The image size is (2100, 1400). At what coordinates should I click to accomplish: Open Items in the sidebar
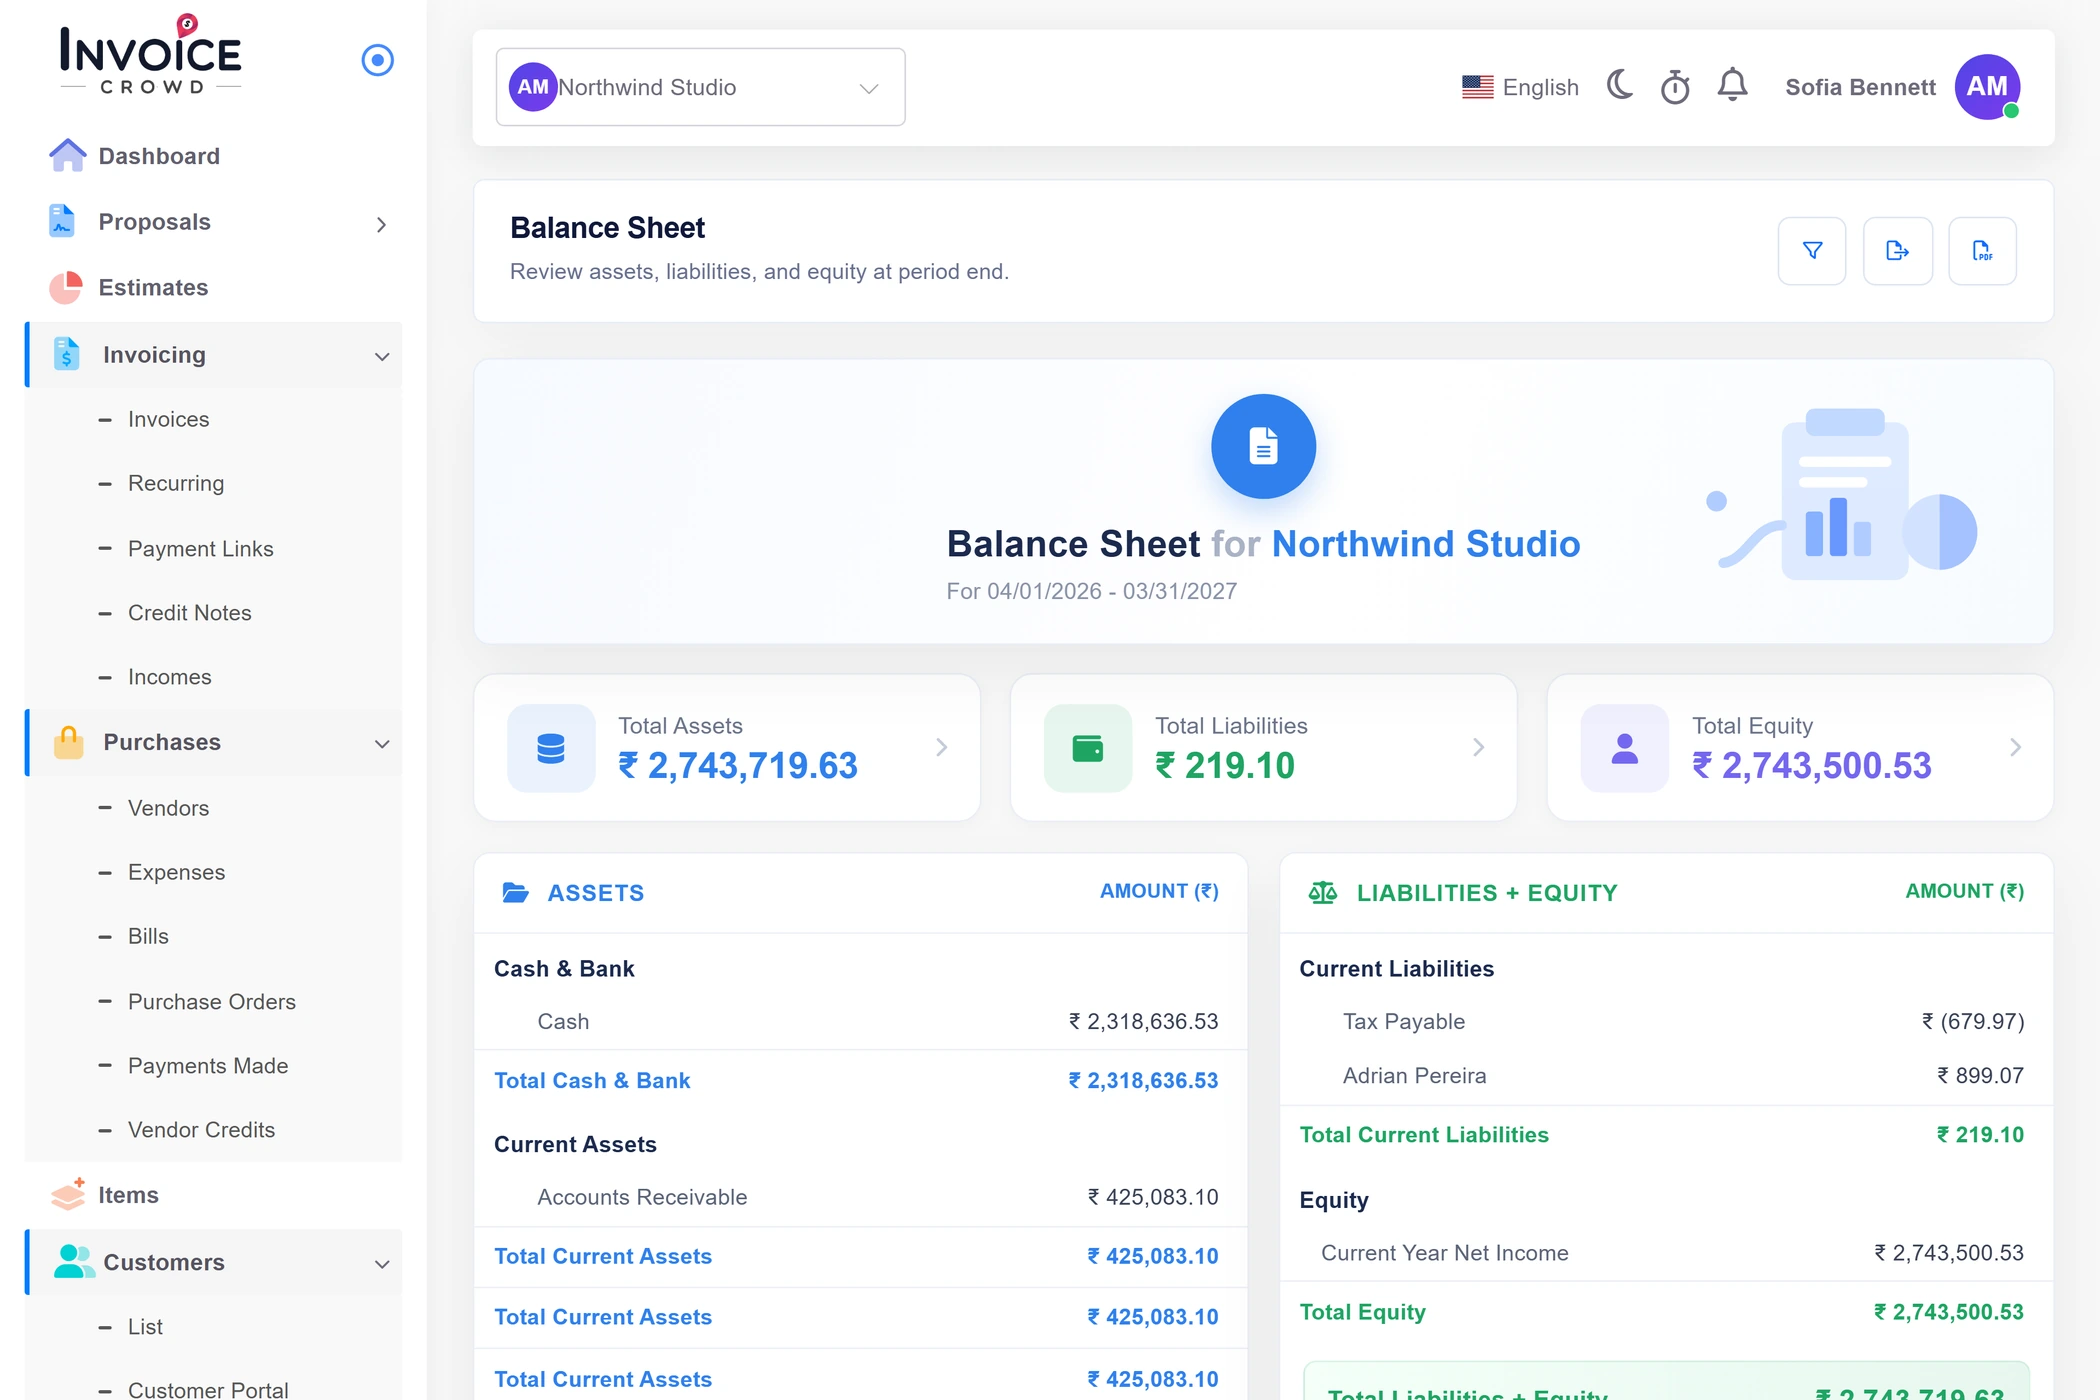coord(128,1195)
